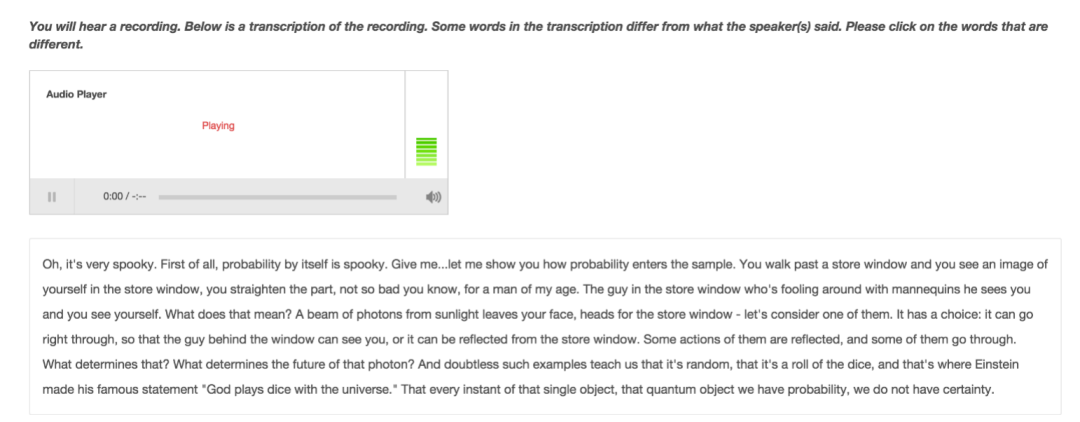This screenshot has height=422, width=1080.
Task: Click the "Audio Player" label
Action: pos(76,94)
